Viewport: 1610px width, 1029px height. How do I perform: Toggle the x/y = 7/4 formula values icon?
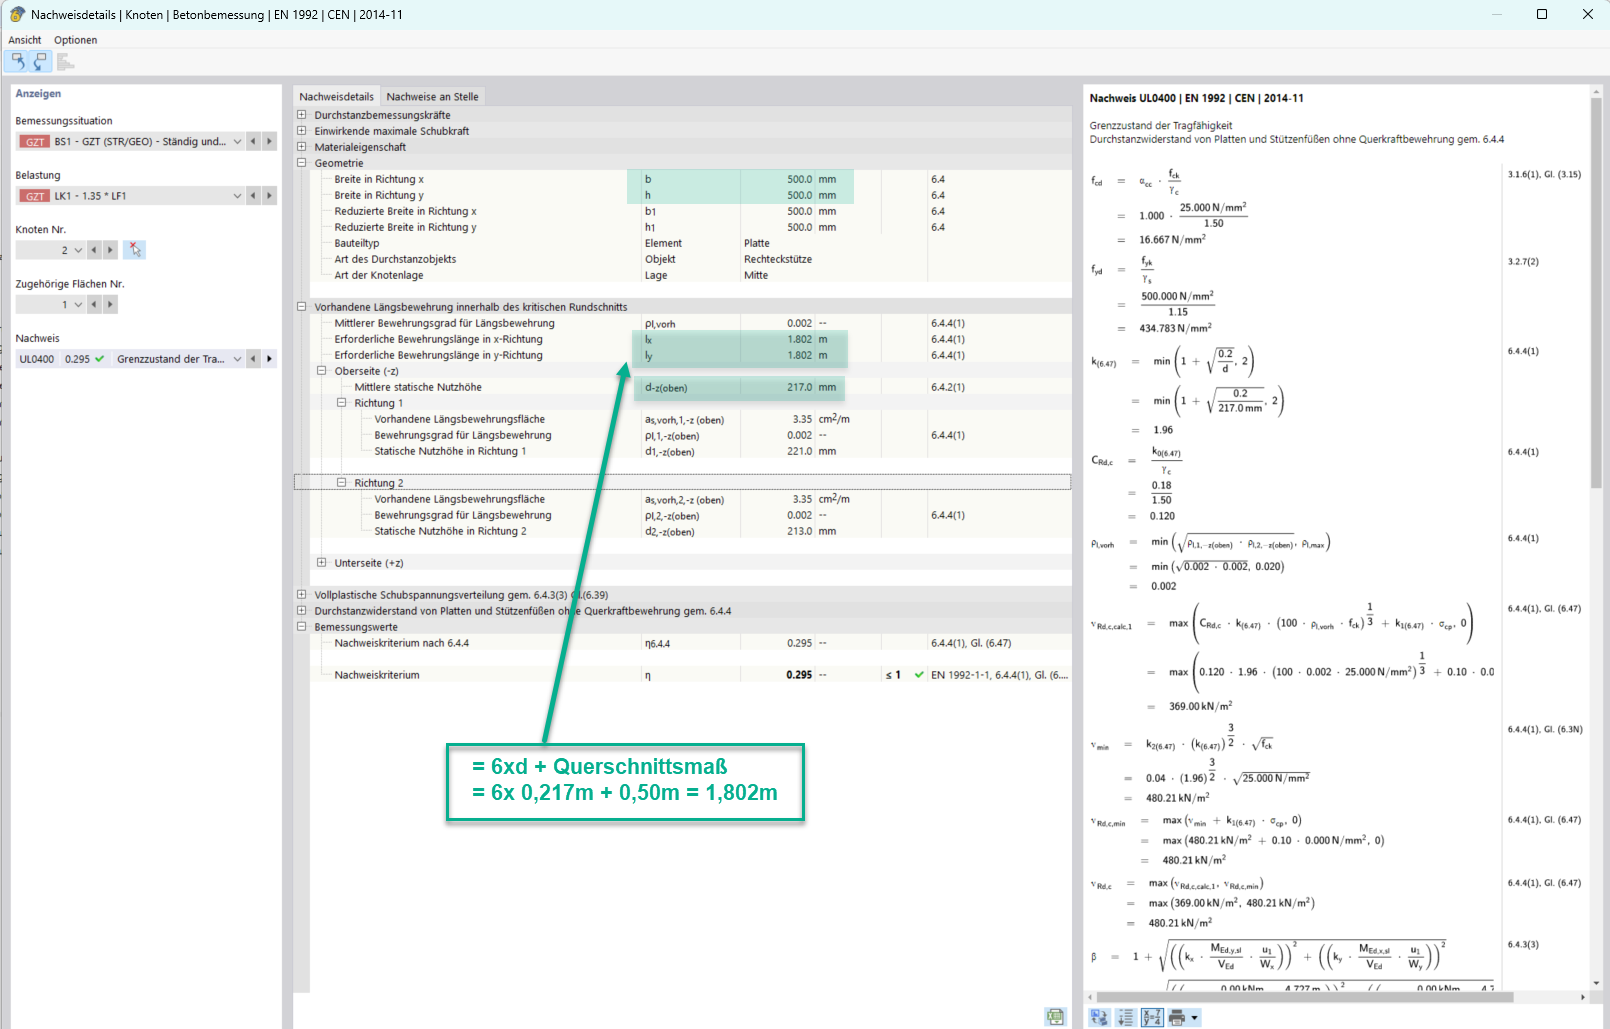[1152, 1017]
